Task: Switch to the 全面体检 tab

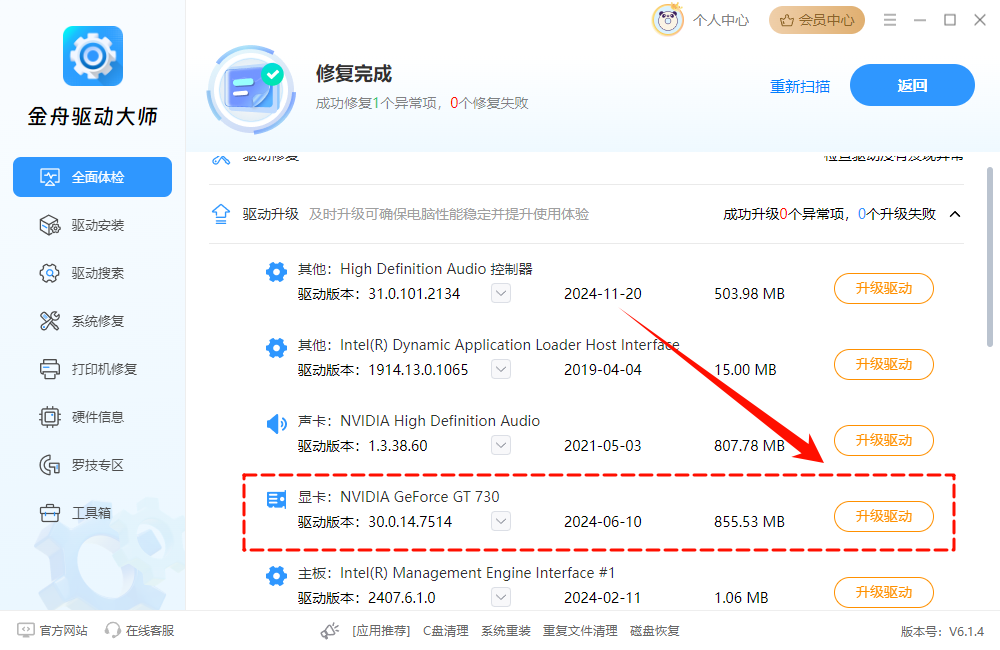Action: pos(92,176)
